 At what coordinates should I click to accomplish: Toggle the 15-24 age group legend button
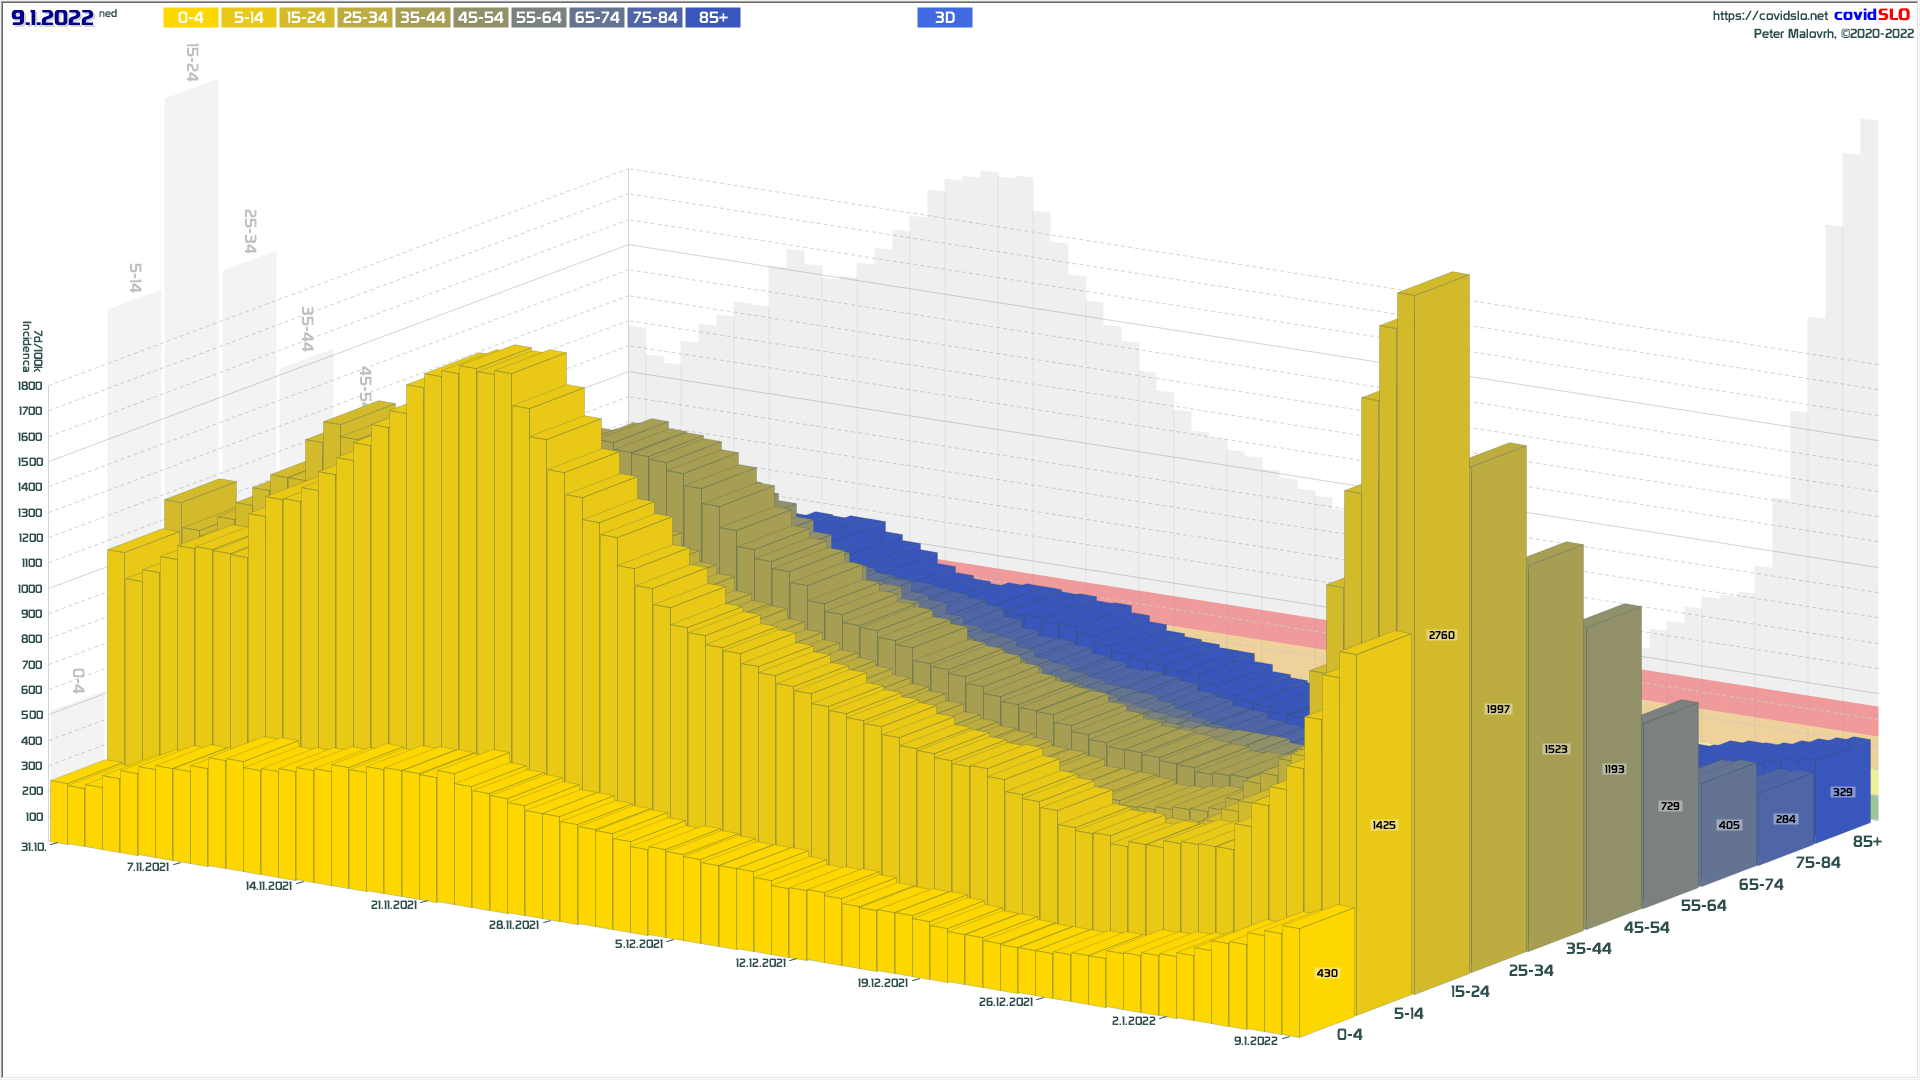tap(306, 18)
